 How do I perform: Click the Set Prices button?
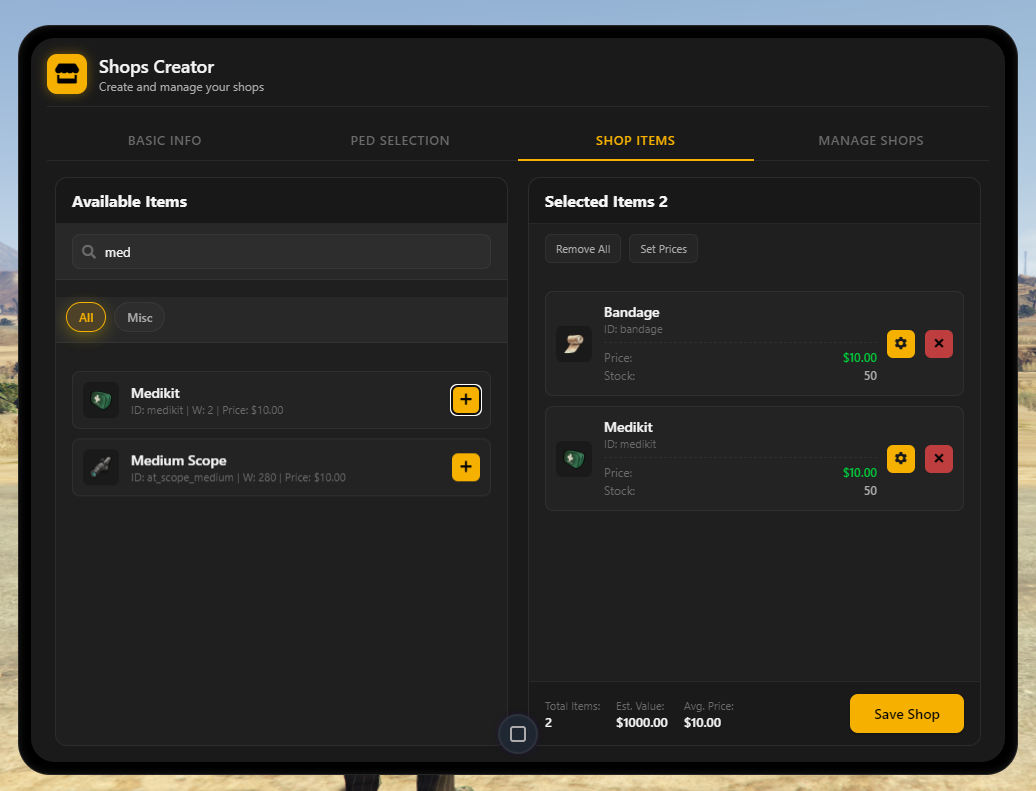click(x=663, y=249)
